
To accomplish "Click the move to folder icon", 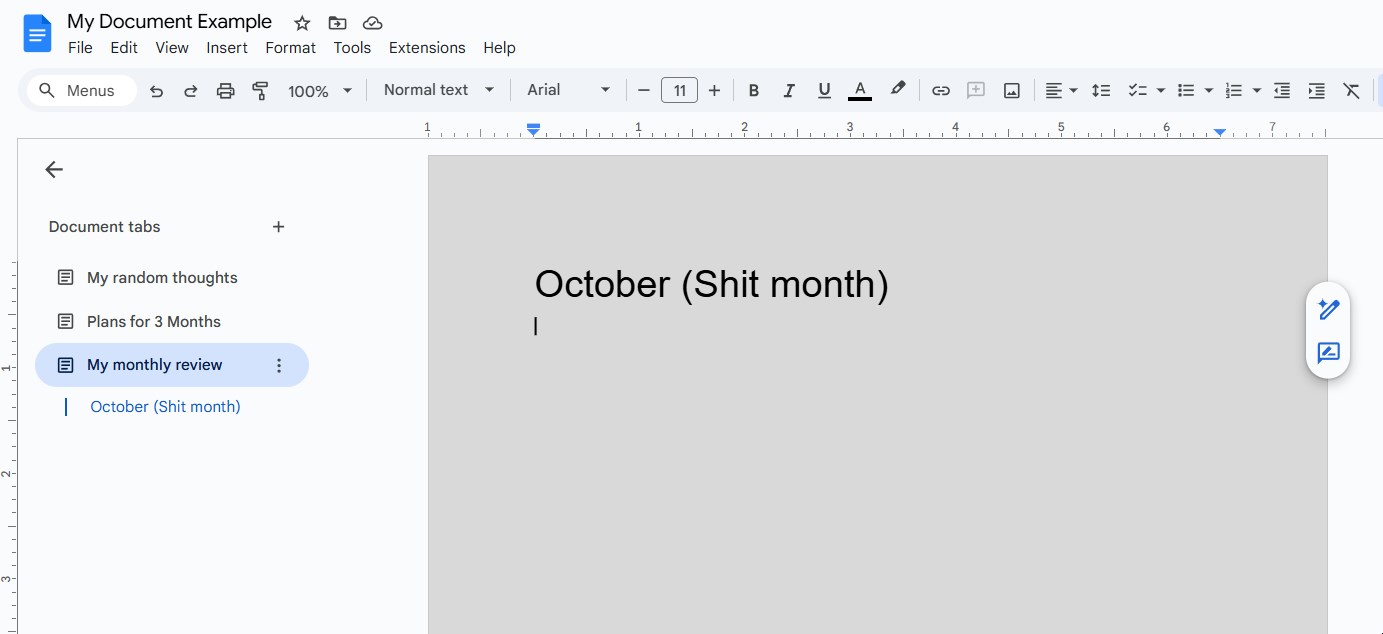I will (x=337, y=22).
